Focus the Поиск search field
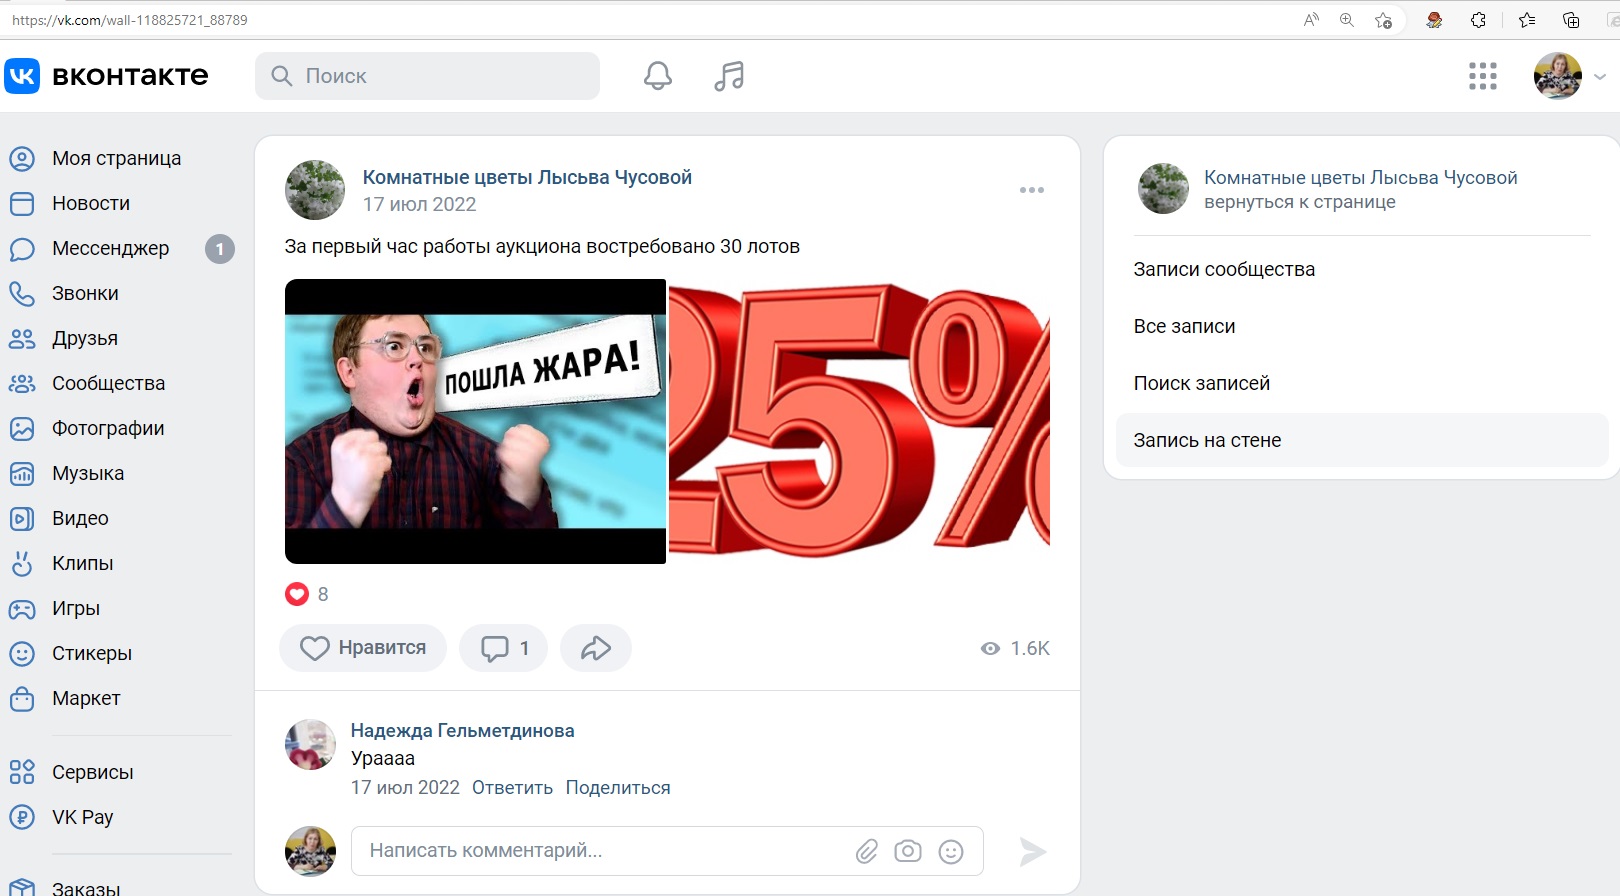The image size is (1620, 896). 427,76
